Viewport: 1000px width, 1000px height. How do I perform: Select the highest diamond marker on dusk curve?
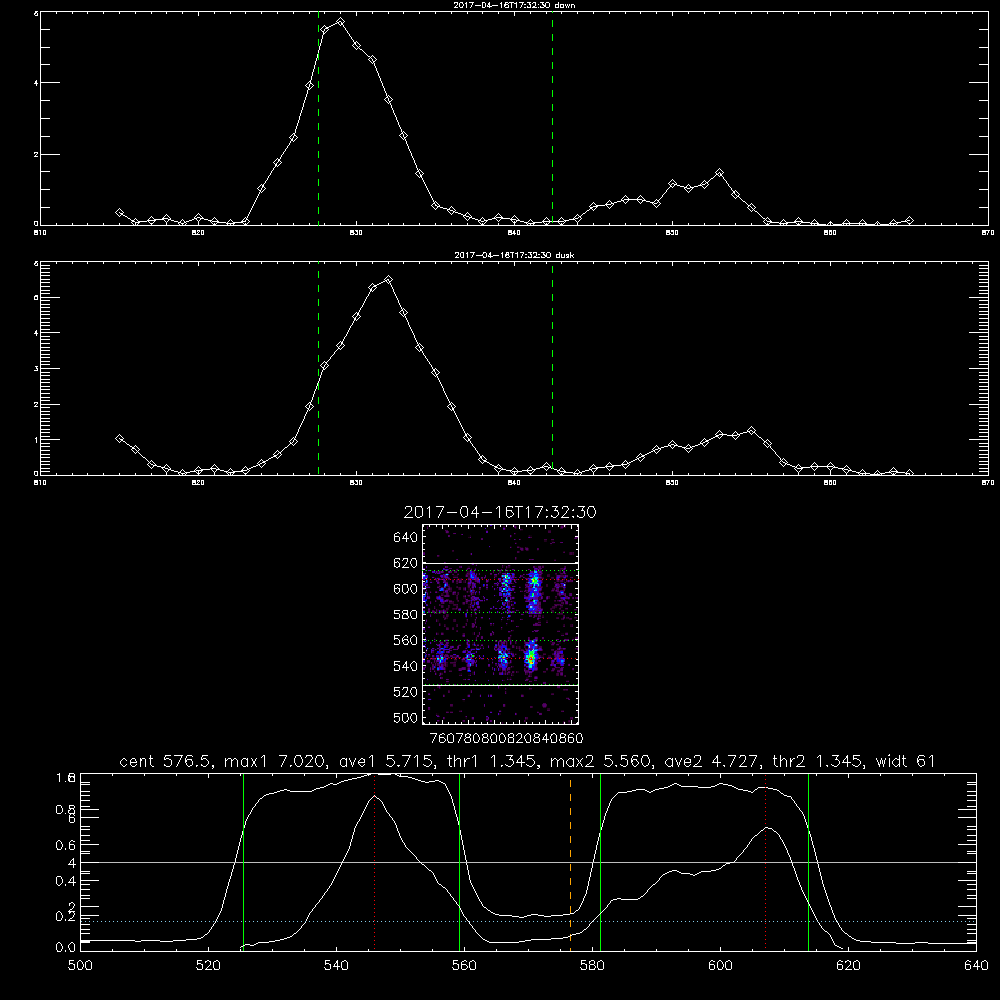[x=388, y=279]
